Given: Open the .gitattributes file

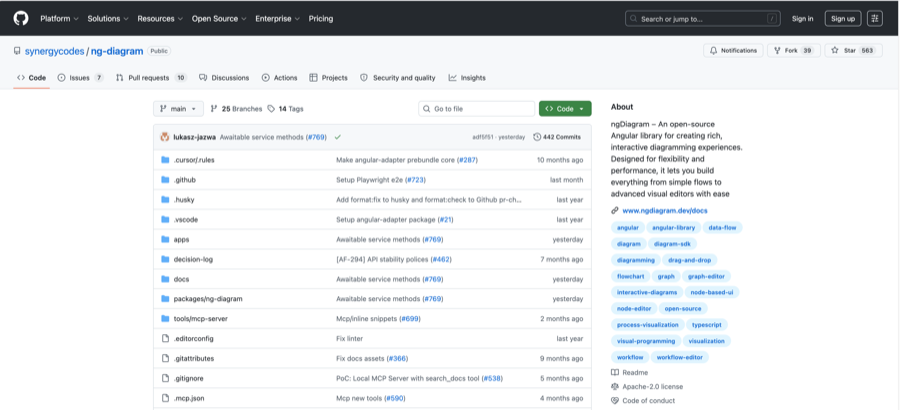Looking at the screenshot, I should 193,359.
